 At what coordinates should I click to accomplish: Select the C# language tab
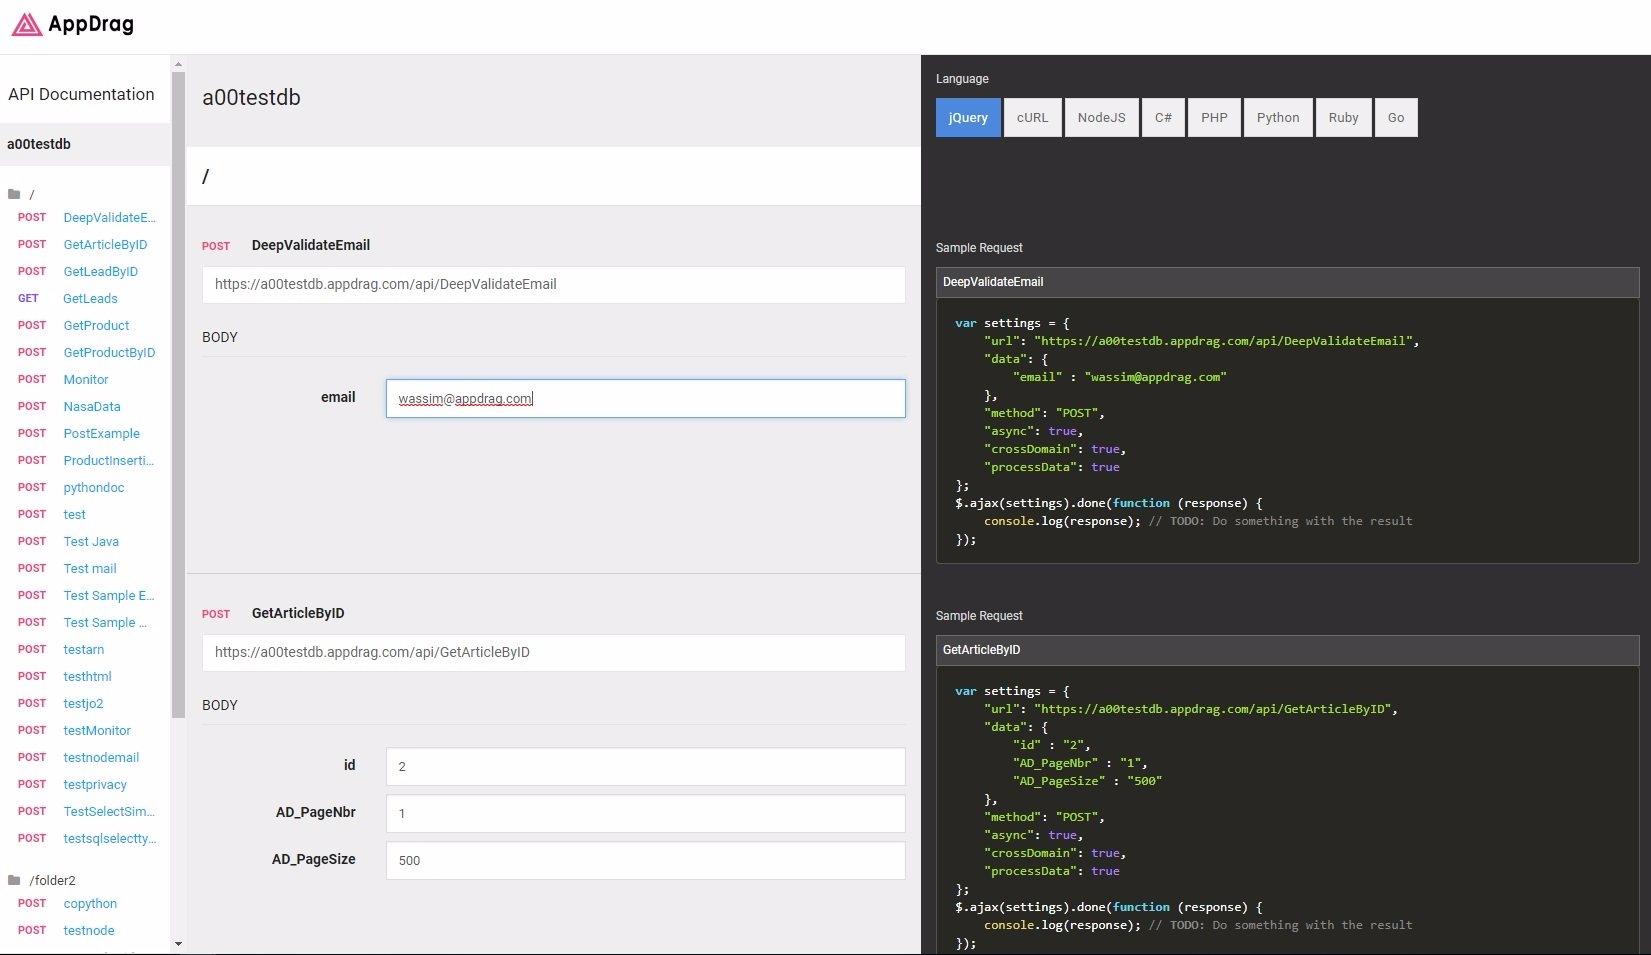tap(1163, 117)
